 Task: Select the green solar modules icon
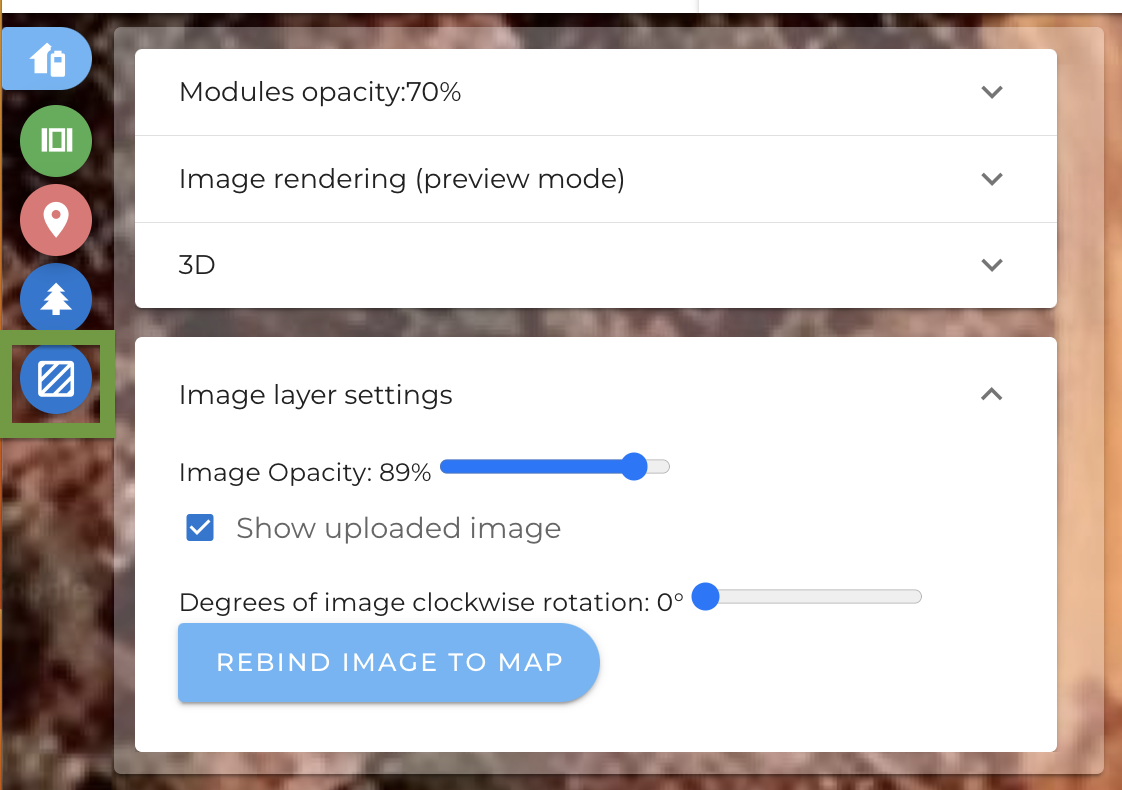point(56,140)
